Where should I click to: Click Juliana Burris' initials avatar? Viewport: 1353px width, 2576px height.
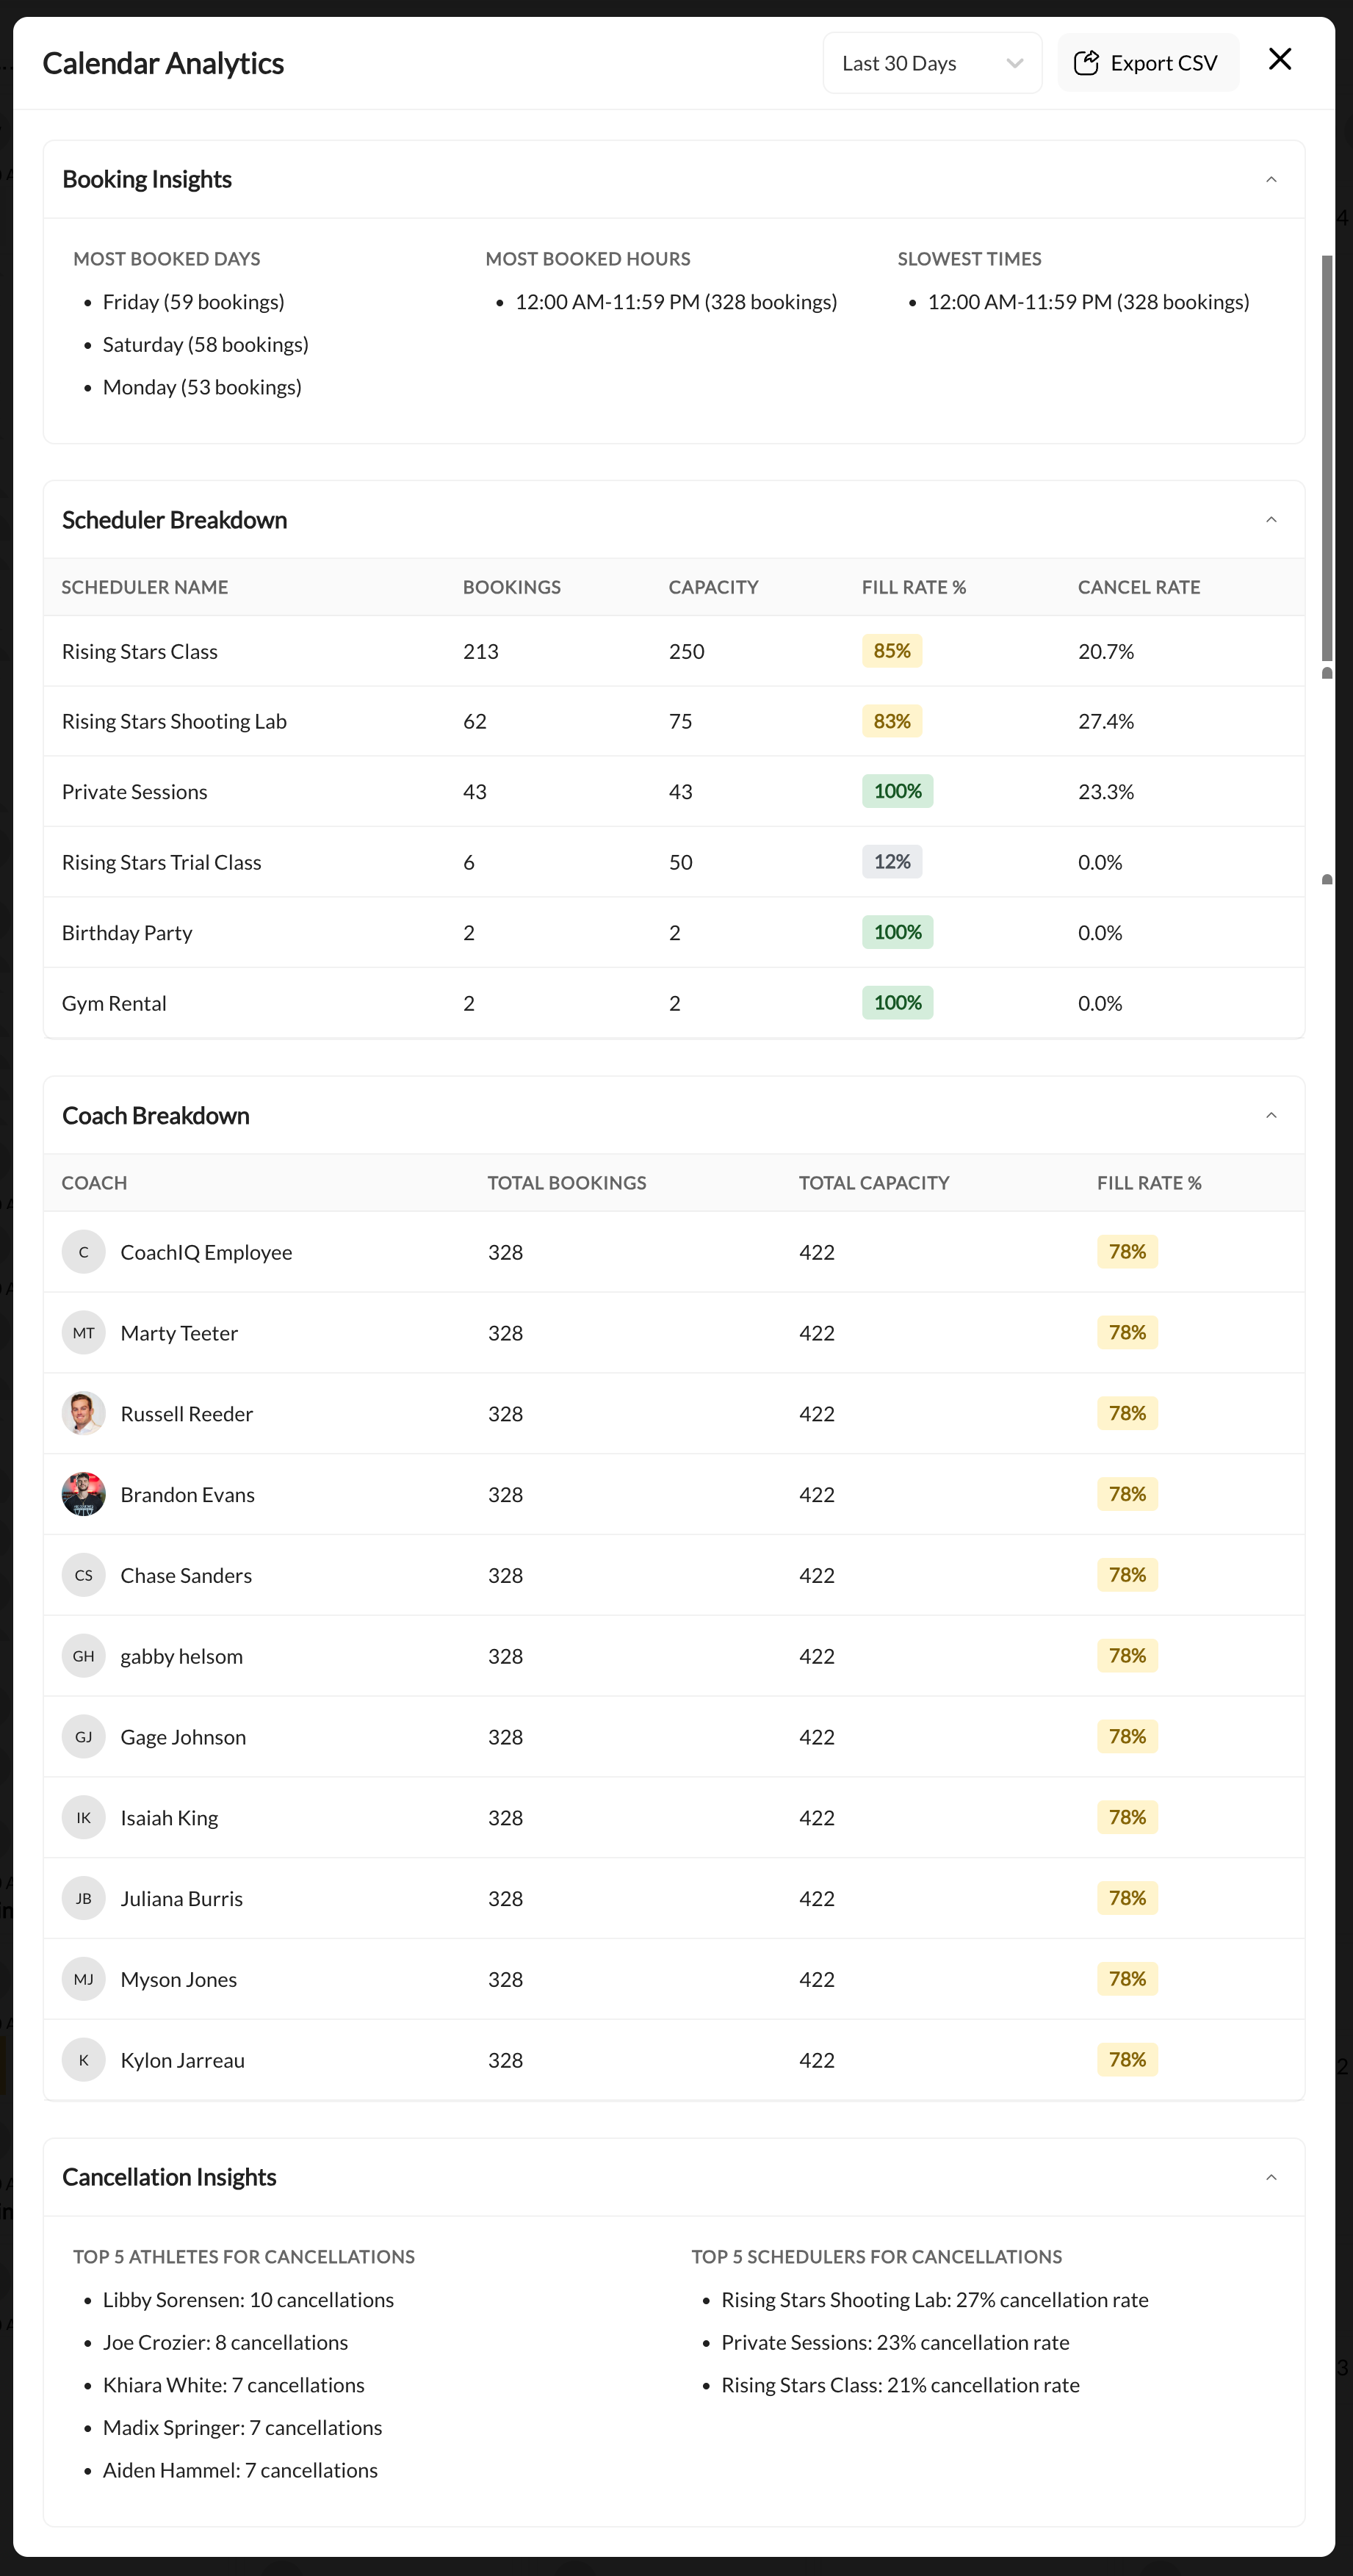[x=84, y=1898]
